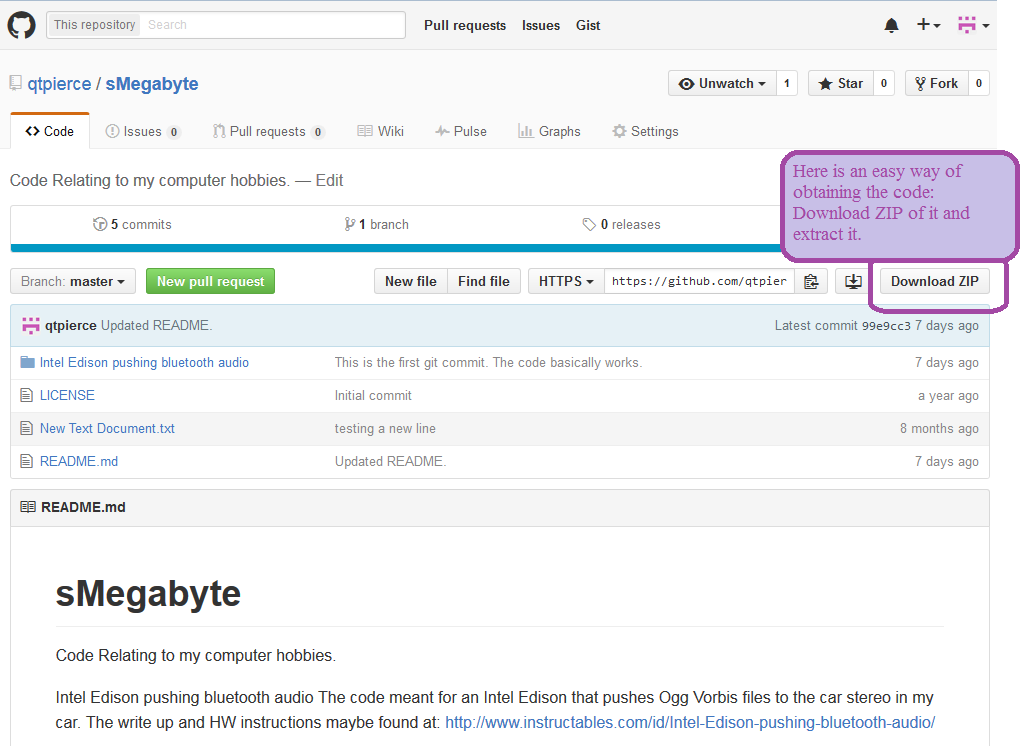Screen dimensions: 1024x746
Task: Open the HTTPS protocol dropdown
Action: pyautogui.click(x=566, y=282)
